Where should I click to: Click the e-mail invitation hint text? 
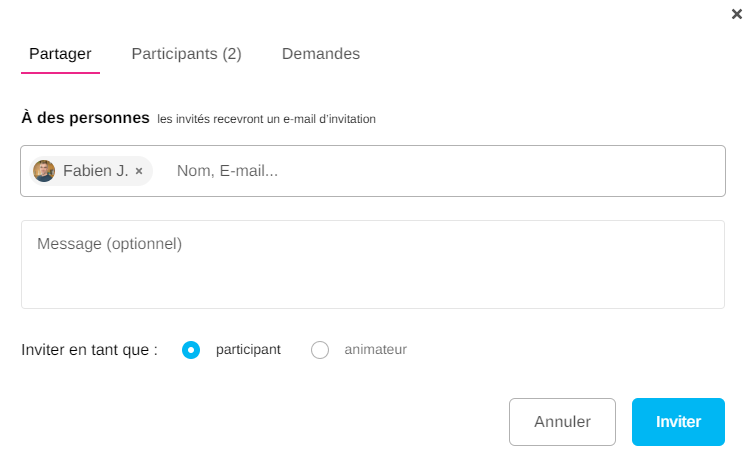click(266, 119)
